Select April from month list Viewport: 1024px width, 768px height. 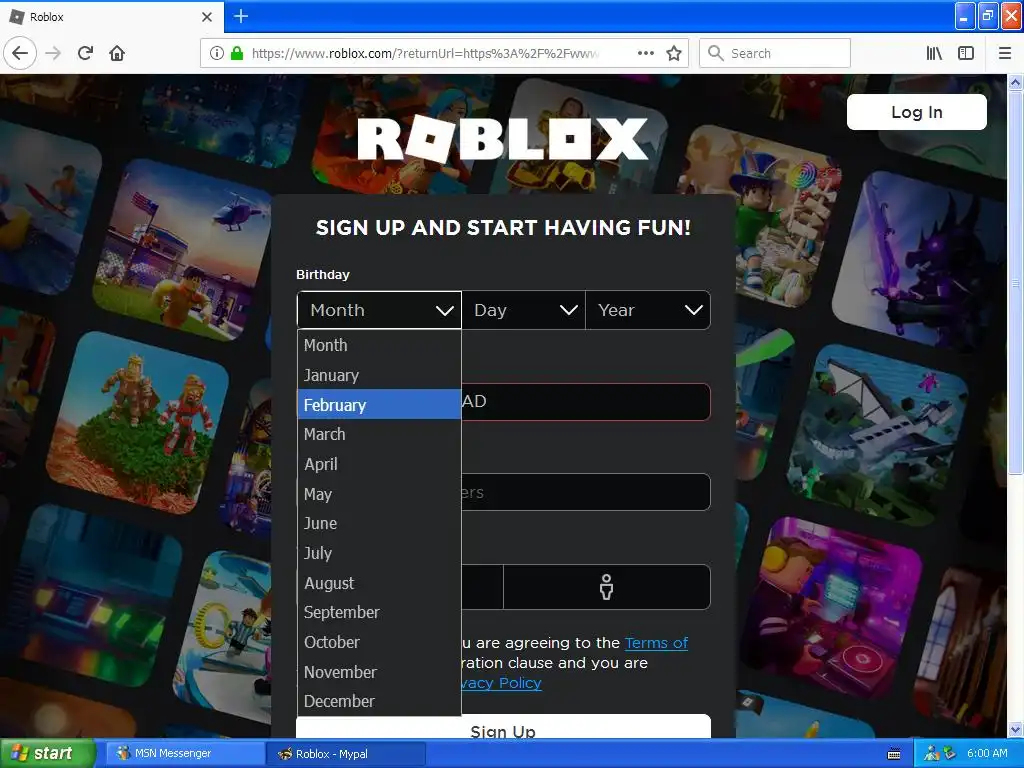tap(379, 464)
